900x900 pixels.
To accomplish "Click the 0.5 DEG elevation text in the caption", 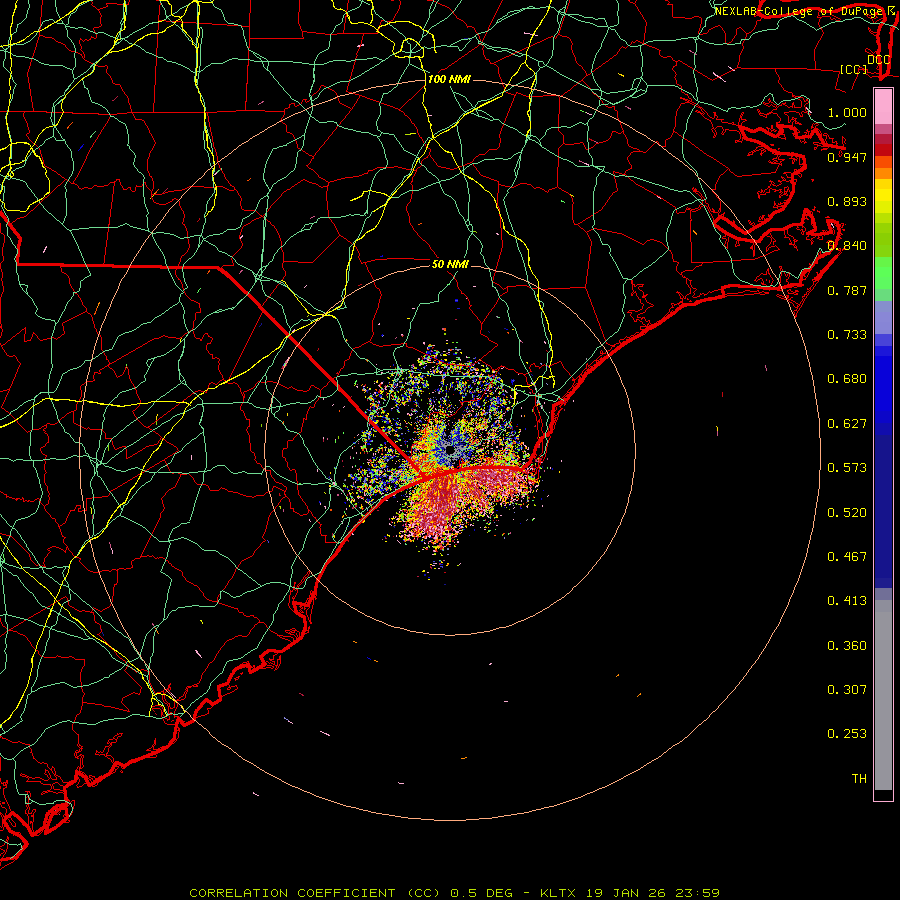I will (x=480, y=893).
